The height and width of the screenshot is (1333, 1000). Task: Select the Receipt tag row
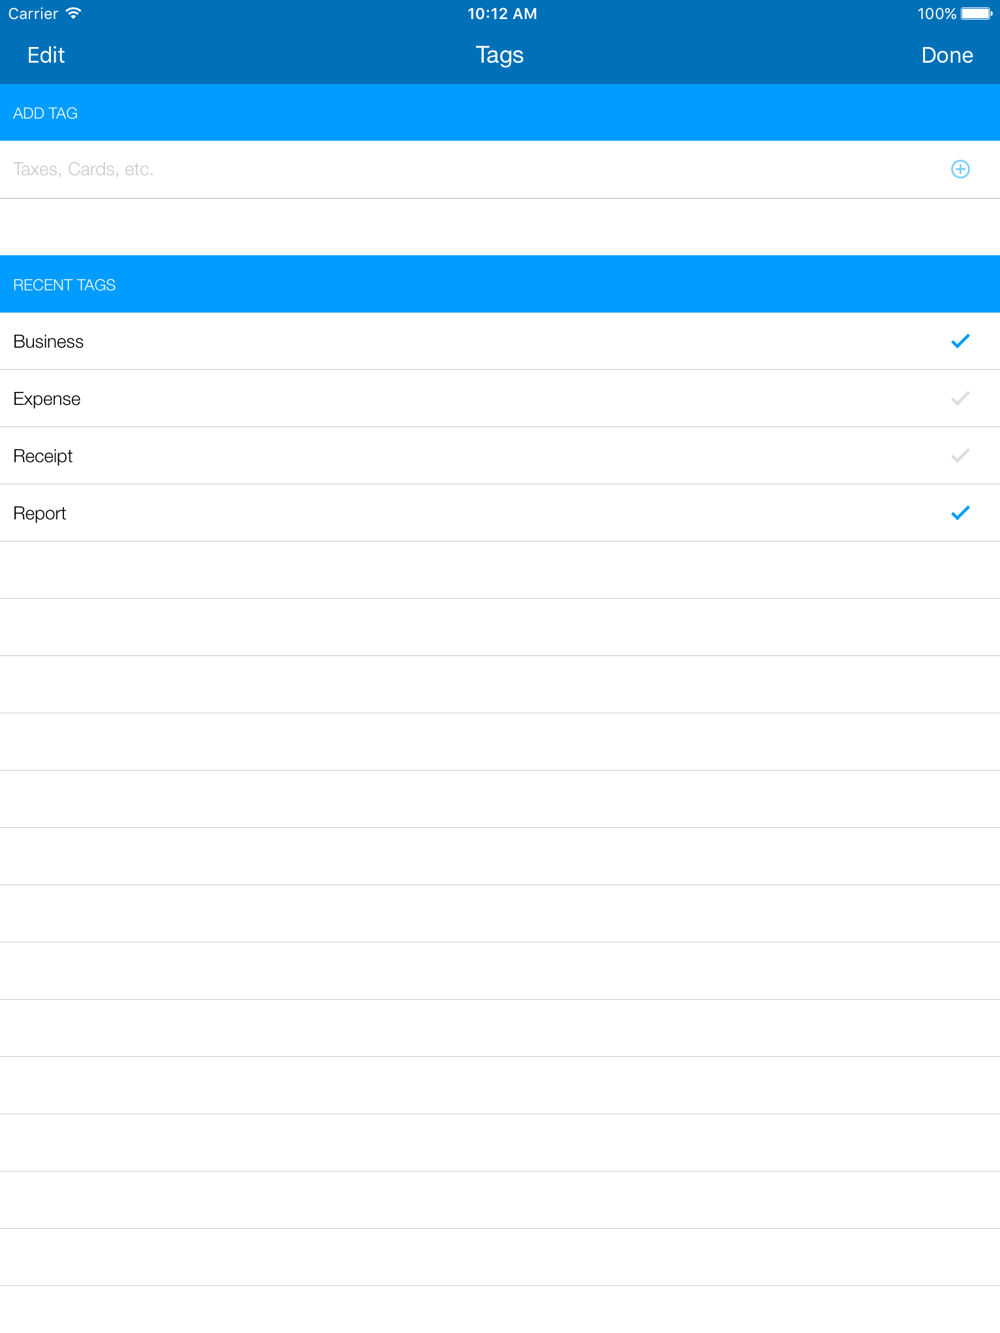[500, 456]
